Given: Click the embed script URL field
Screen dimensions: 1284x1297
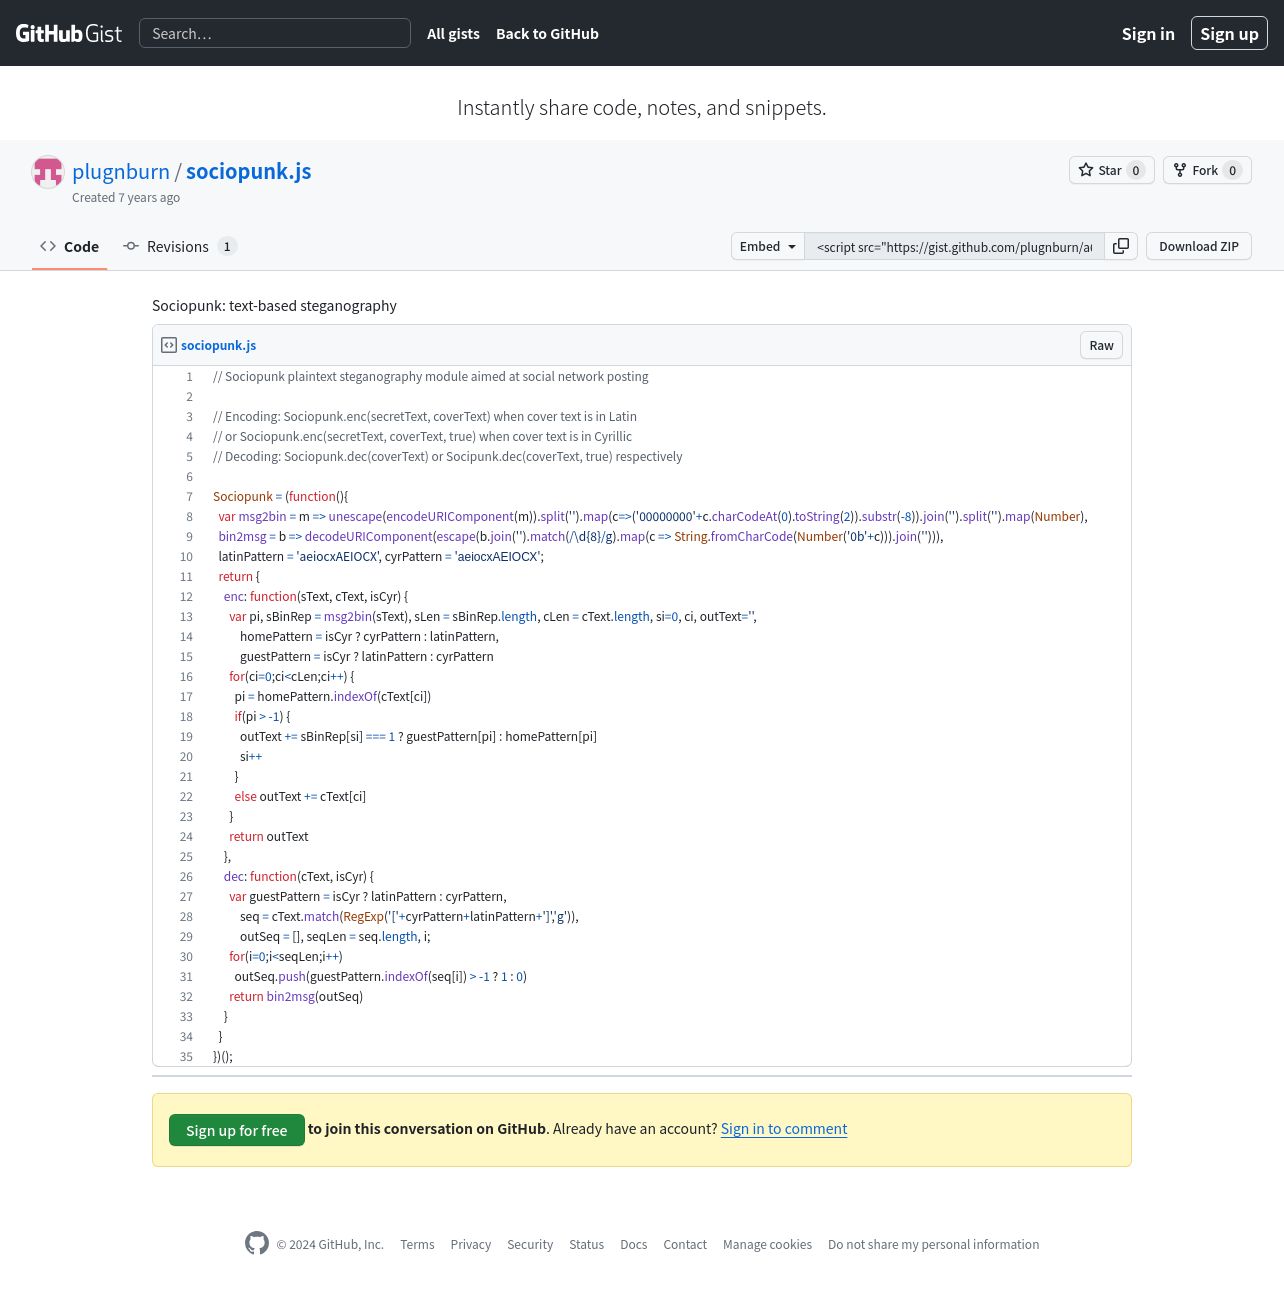Looking at the screenshot, I should click(954, 246).
